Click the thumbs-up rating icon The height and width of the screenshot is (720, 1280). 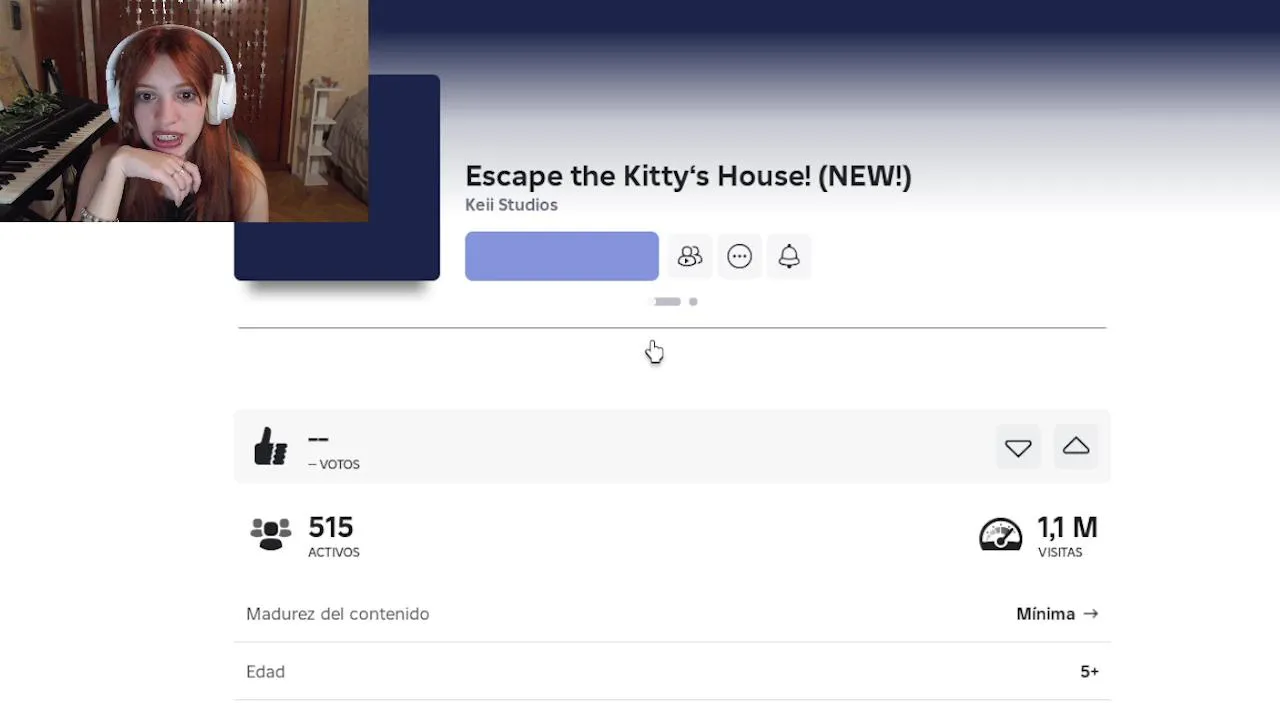coord(270,447)
